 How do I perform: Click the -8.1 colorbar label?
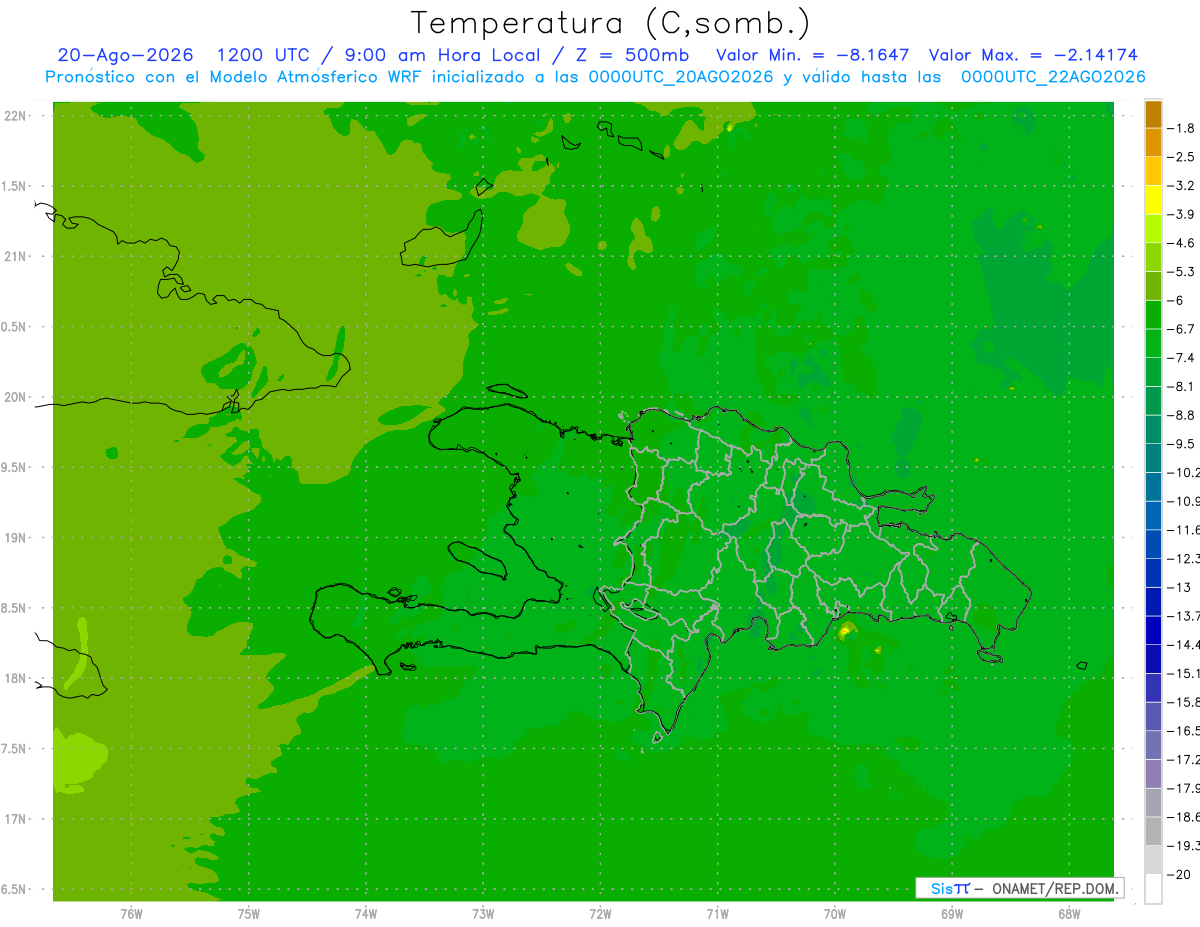[1183, 386]
